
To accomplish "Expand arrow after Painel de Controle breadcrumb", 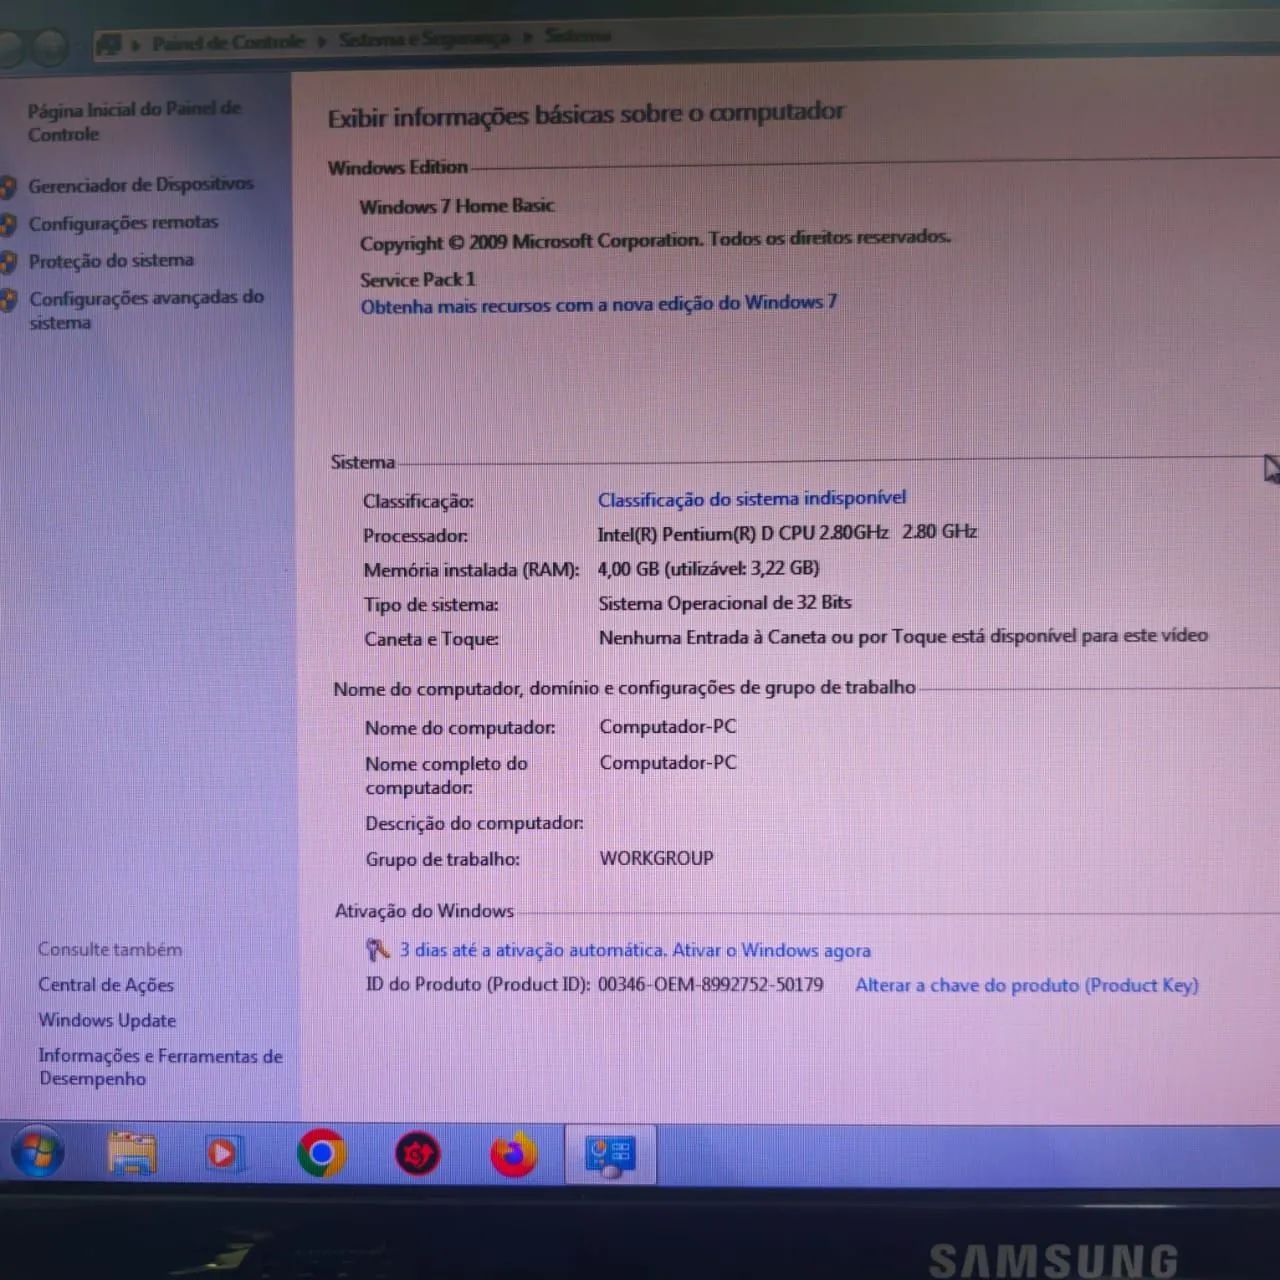I will pyautogui.click(x=322, y=41).
